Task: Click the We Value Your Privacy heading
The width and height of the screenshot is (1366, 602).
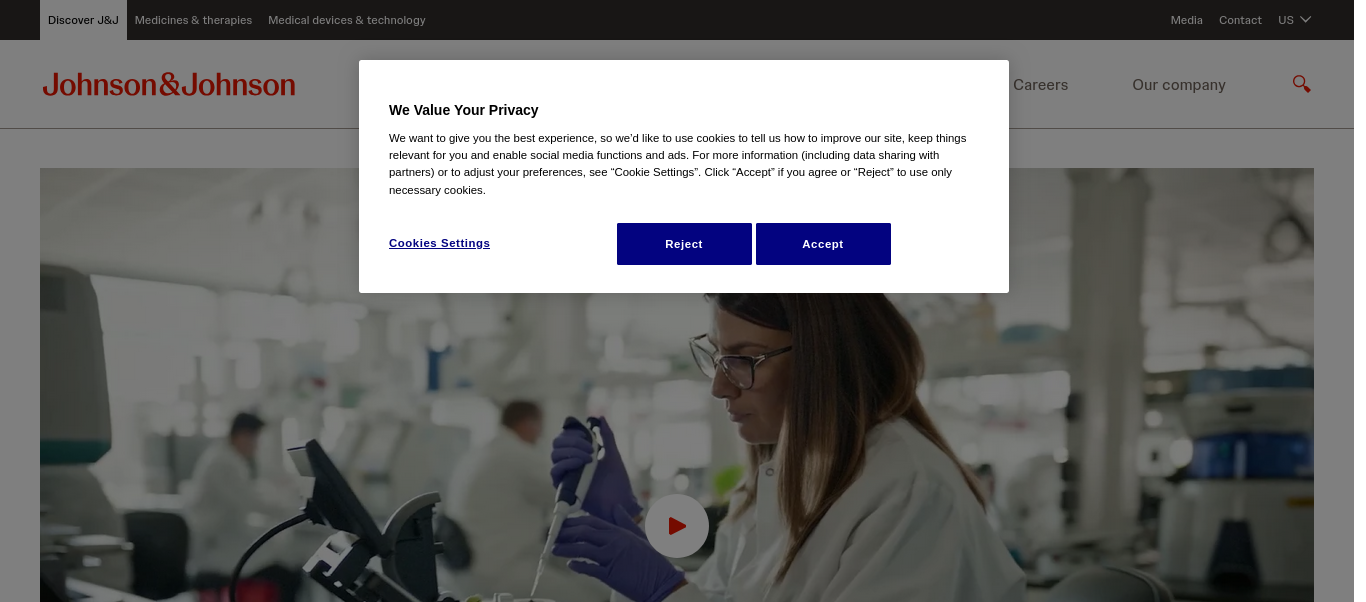Action: (463, 110)
